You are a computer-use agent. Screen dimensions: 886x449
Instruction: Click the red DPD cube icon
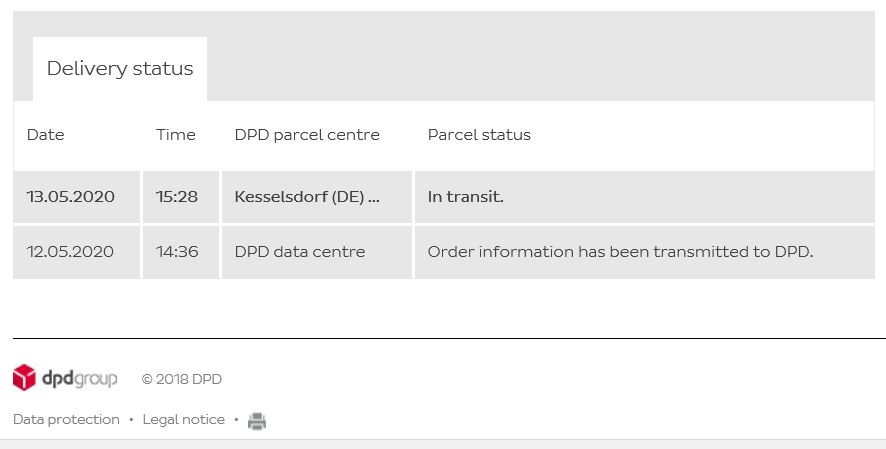(x=24, y=377)
